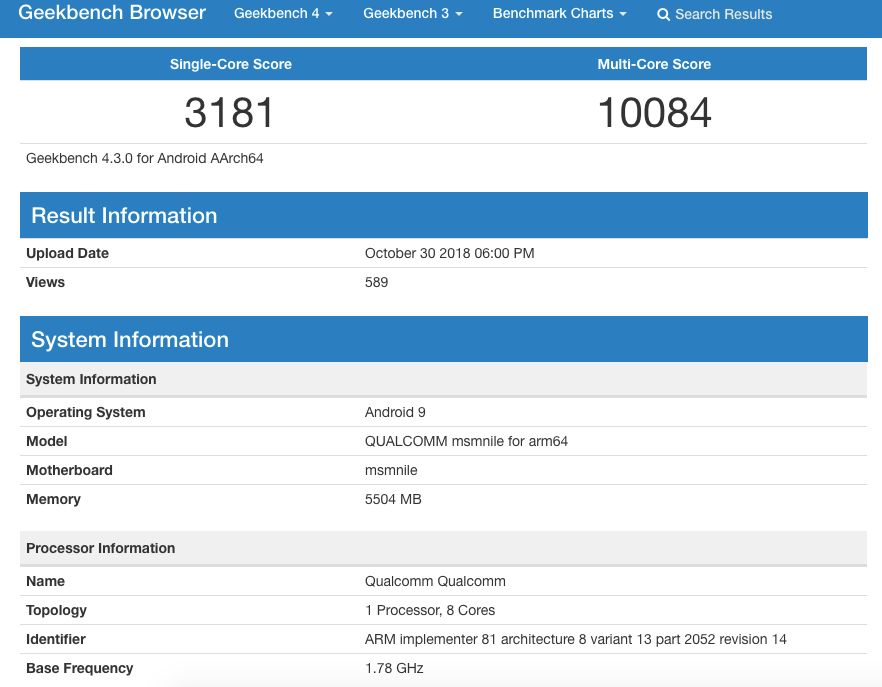882x687 pixels.
Task: Click the single-core score 3181
Action: pos(230,112)
